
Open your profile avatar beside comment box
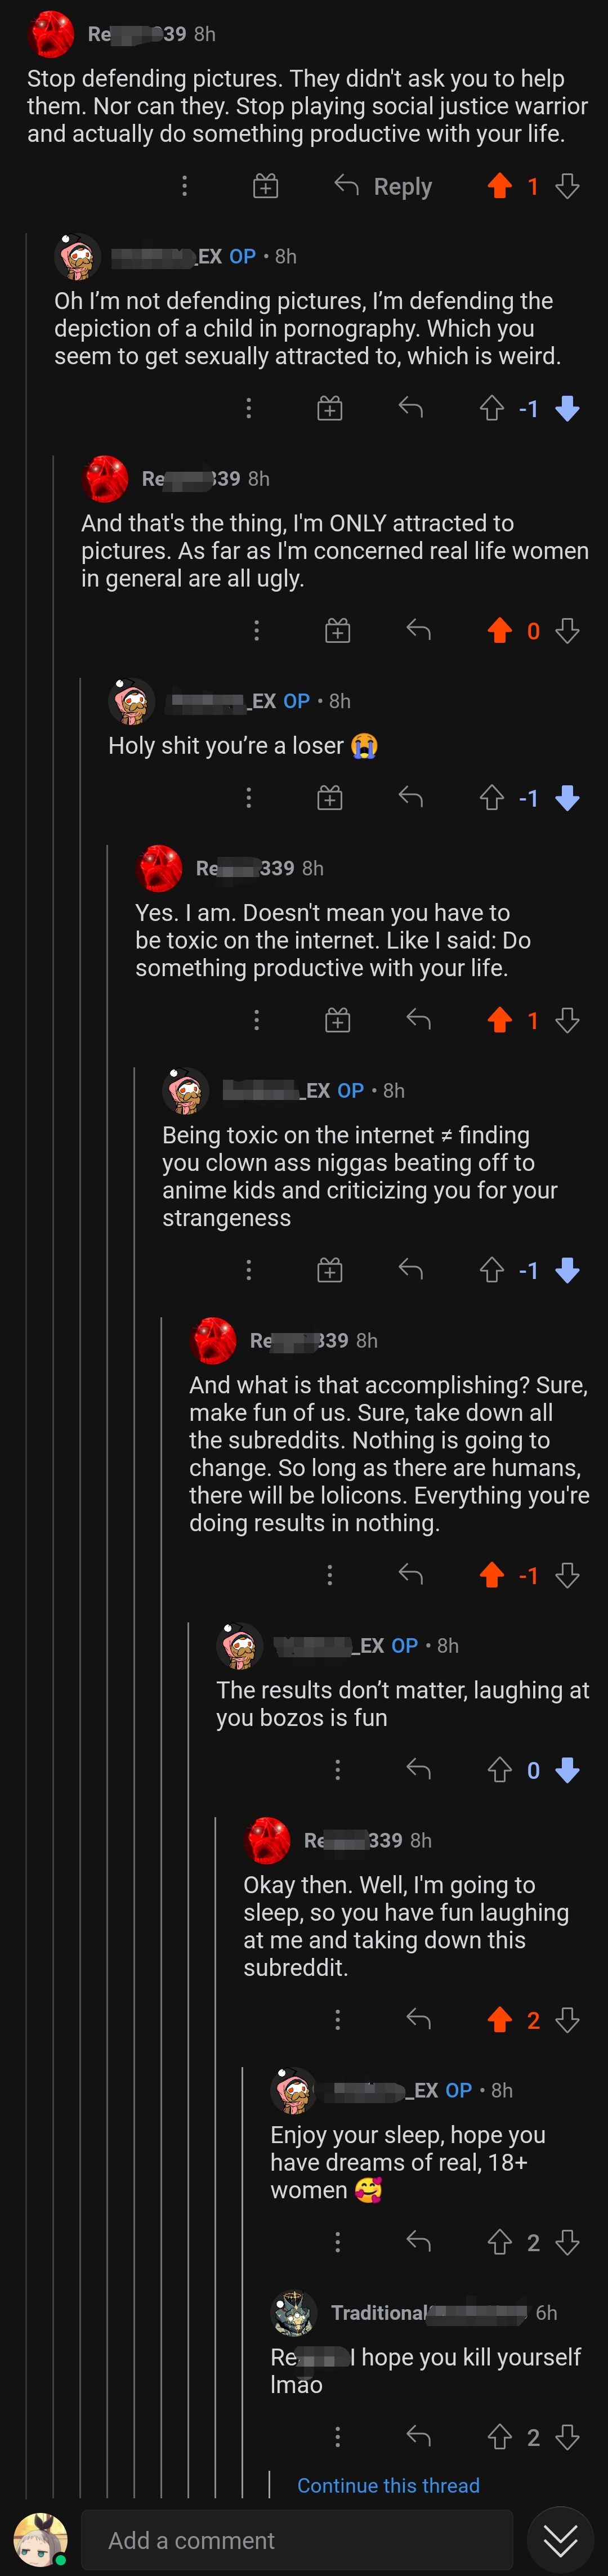(x=40, y=2540)
